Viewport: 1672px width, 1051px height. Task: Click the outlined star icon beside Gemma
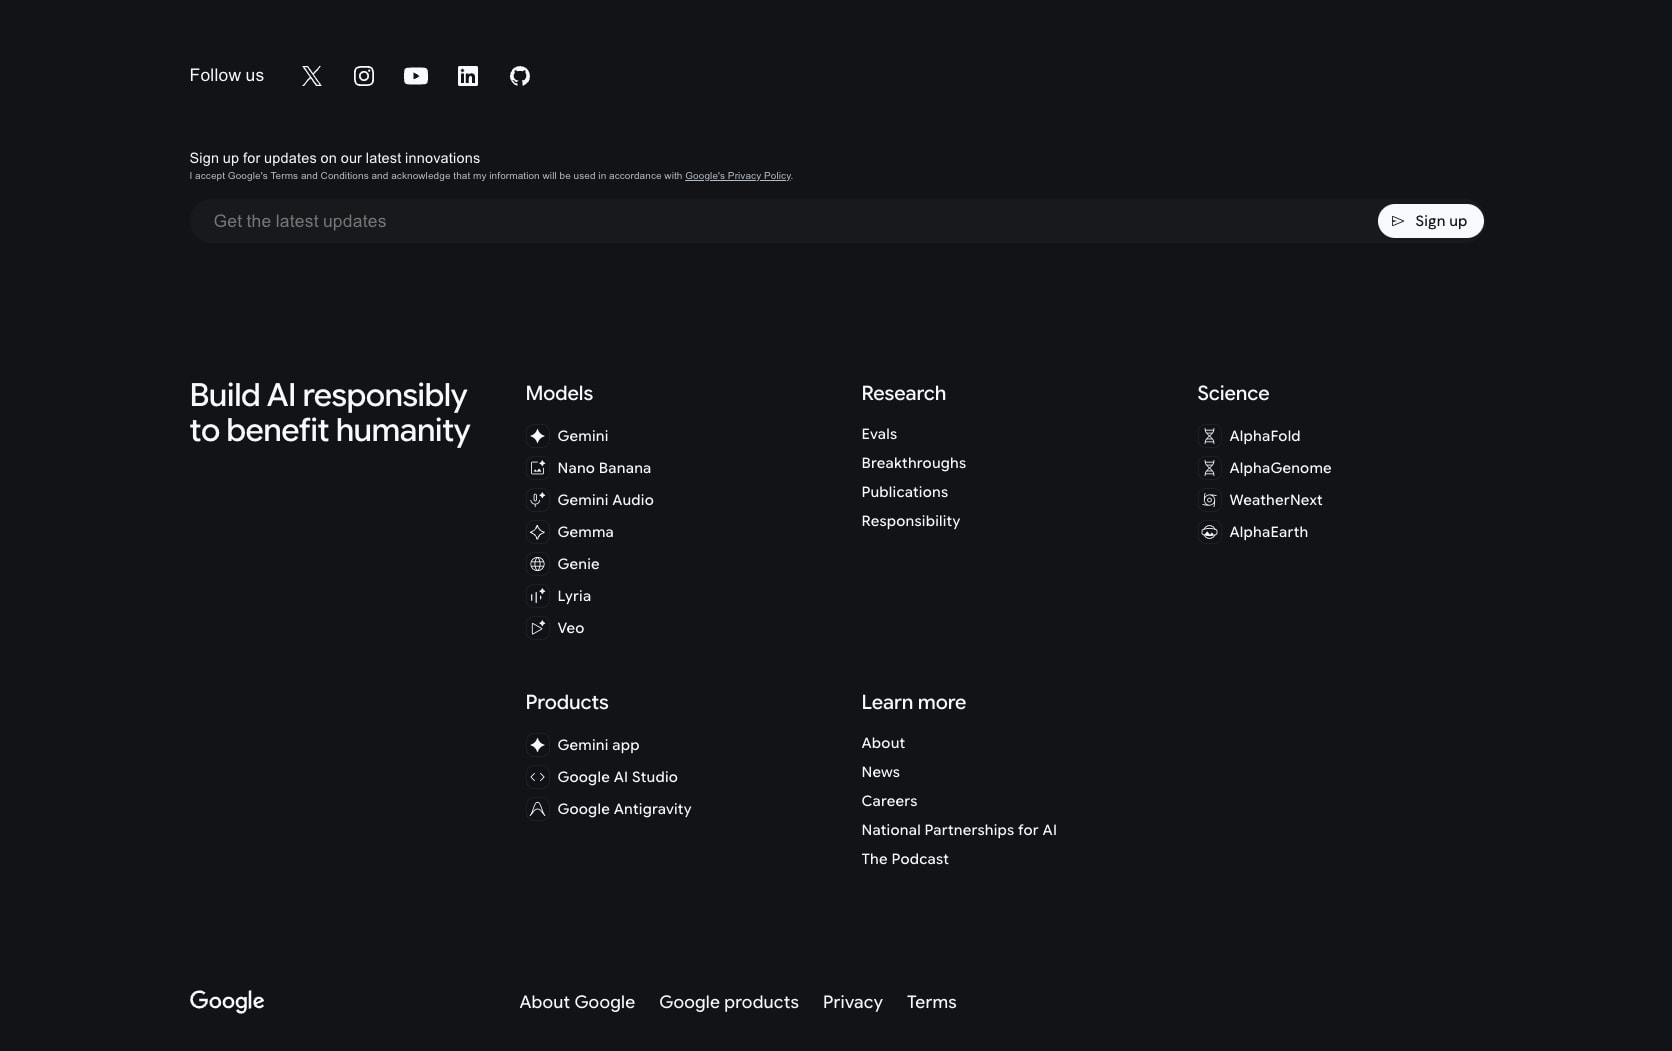coord(537,532)
